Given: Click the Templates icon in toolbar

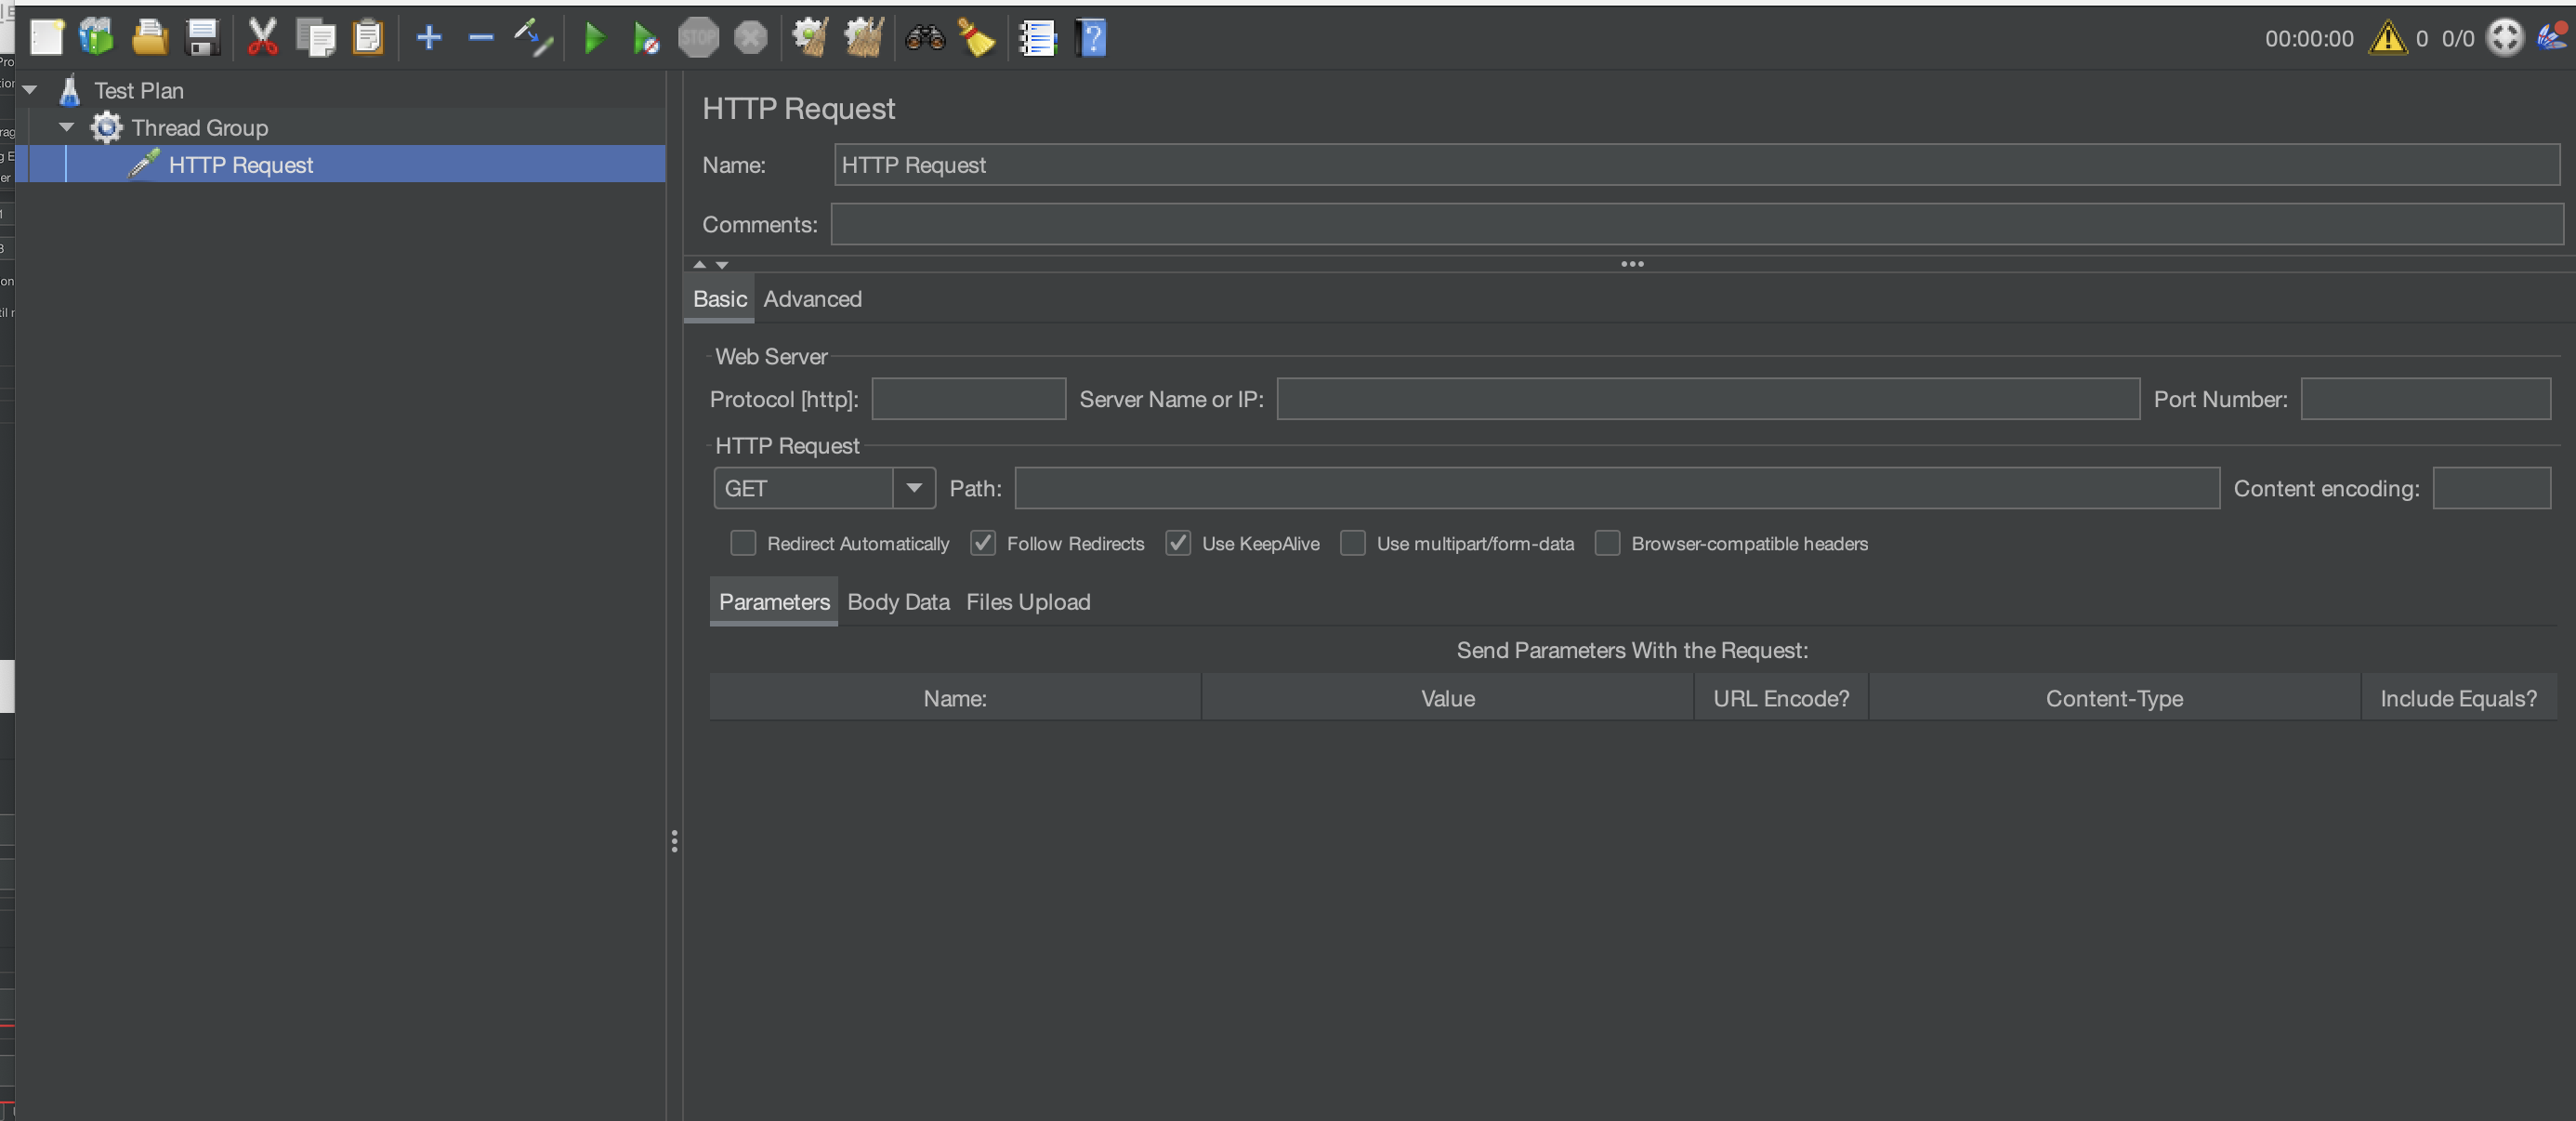Looking at the screenshot, I should pos(97,38).
